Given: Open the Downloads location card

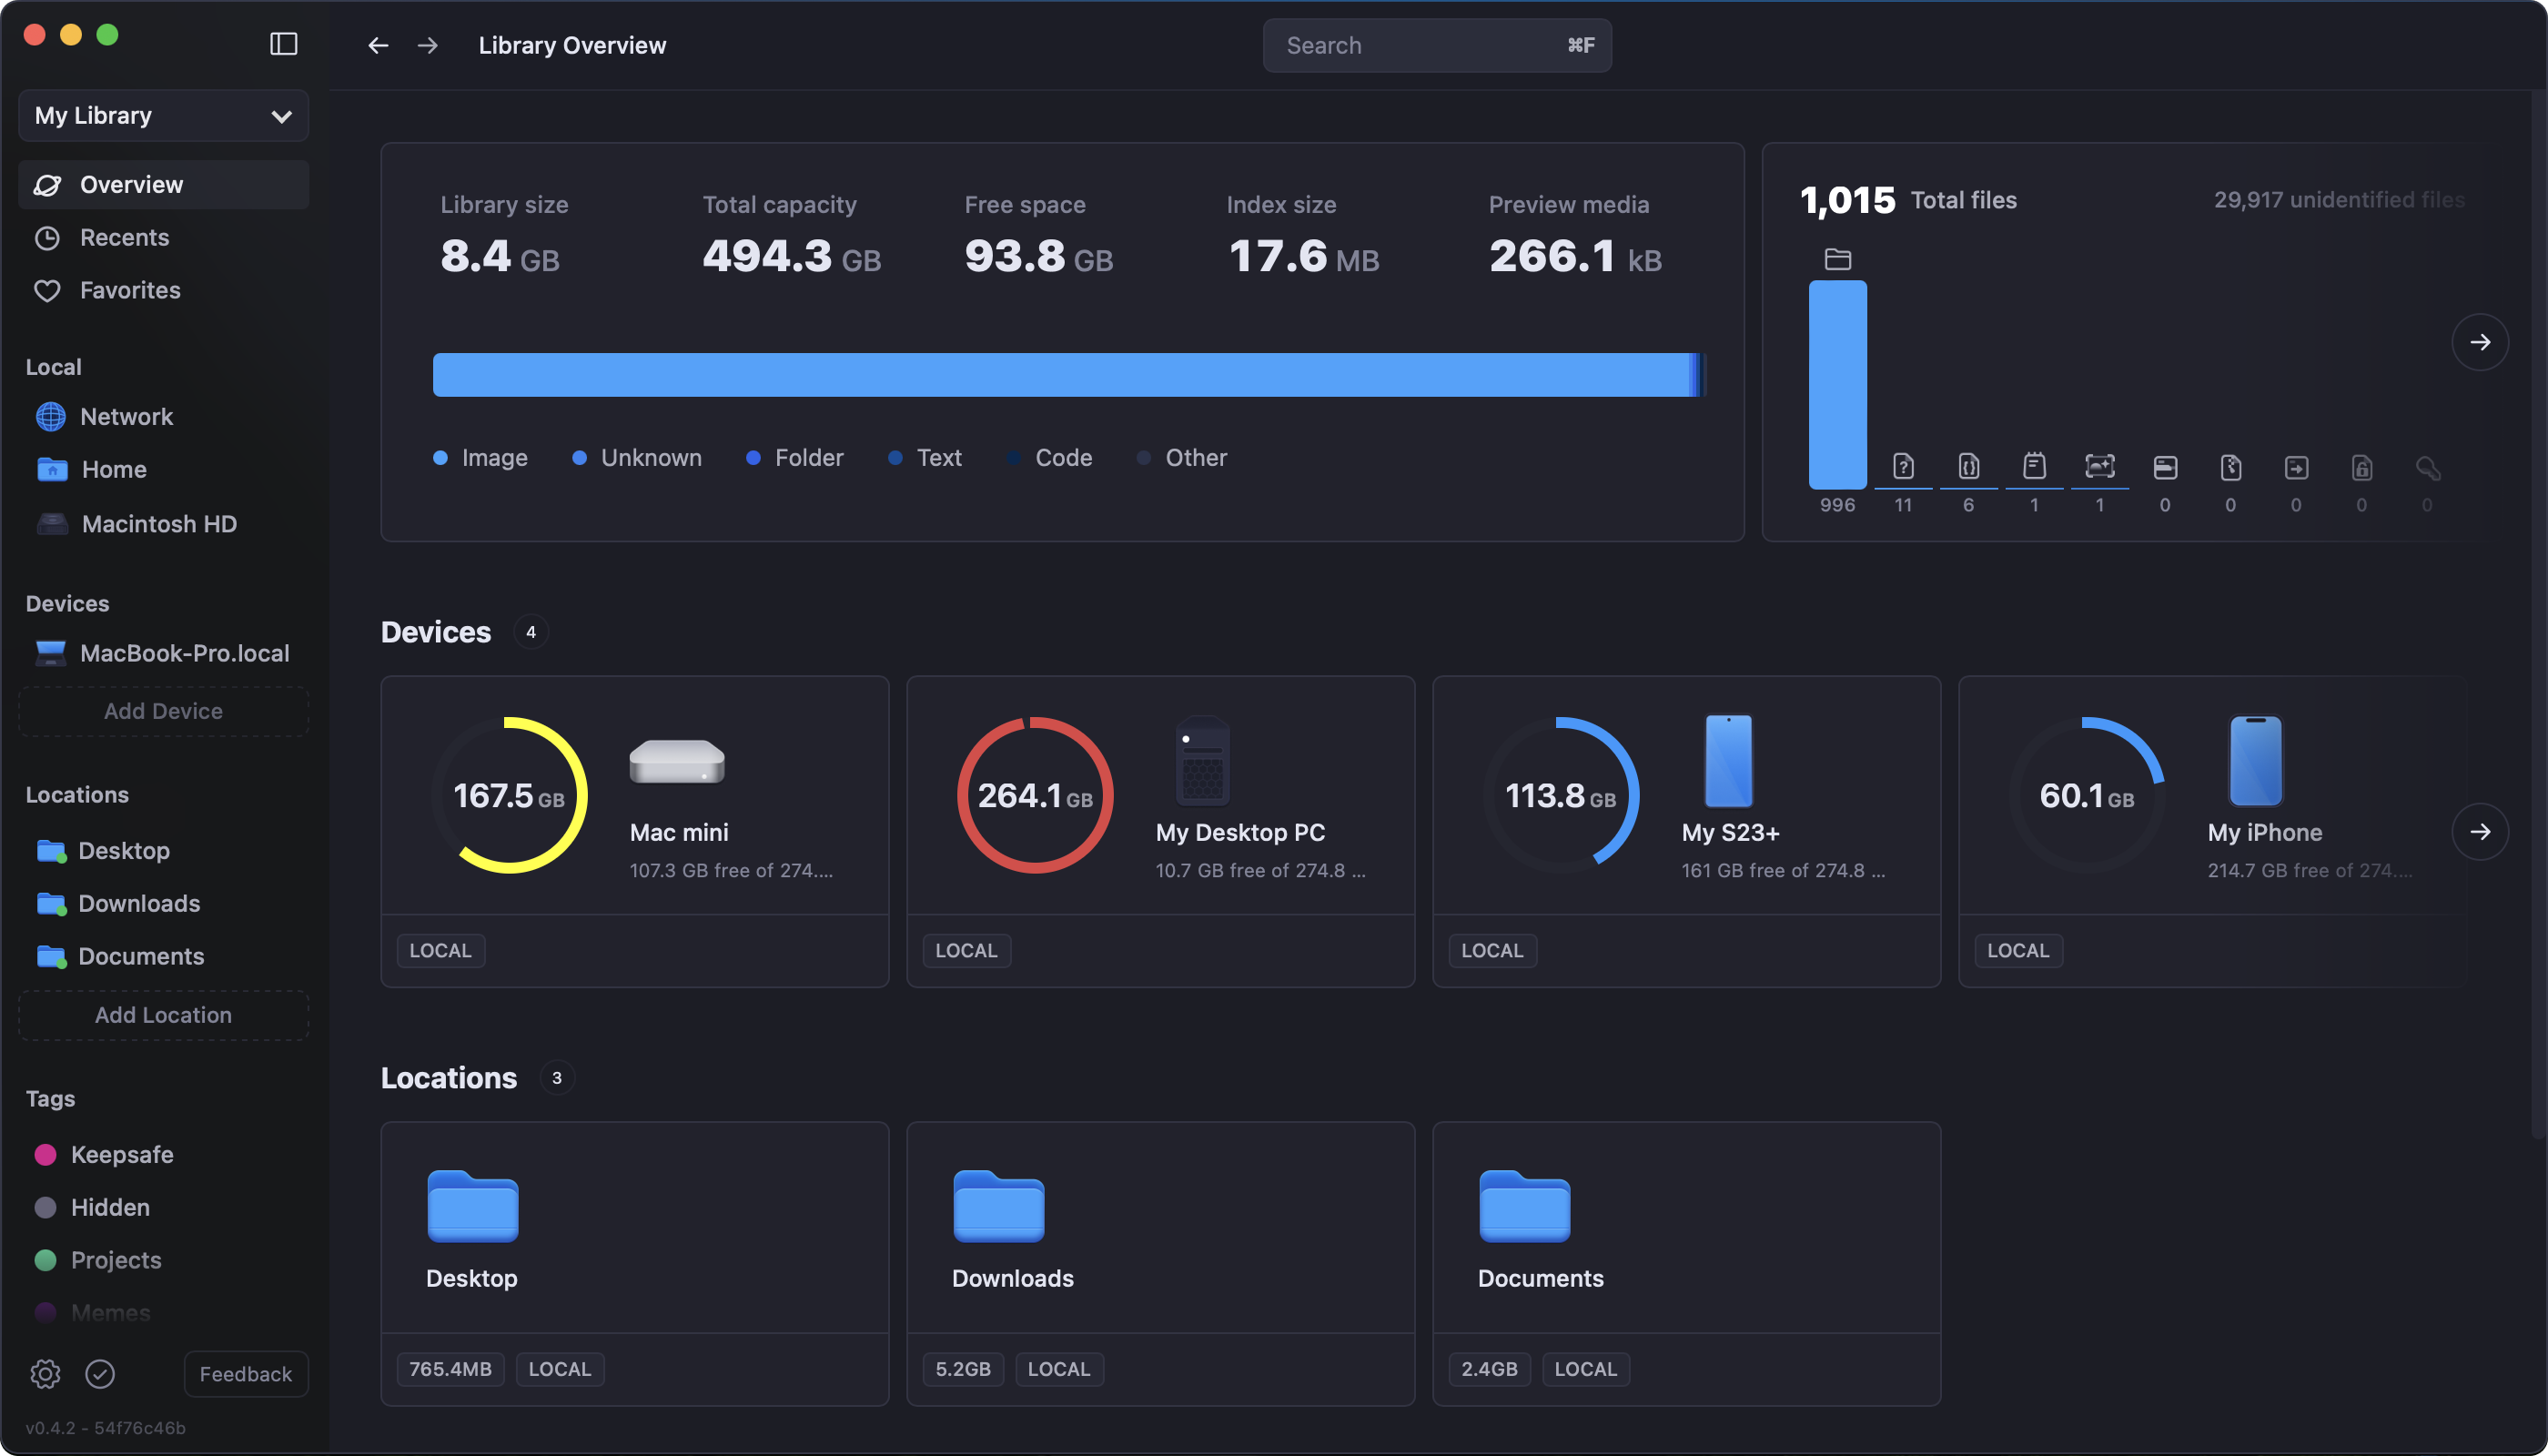Looking at the screenshot, I should [x=1160, y=1230].
